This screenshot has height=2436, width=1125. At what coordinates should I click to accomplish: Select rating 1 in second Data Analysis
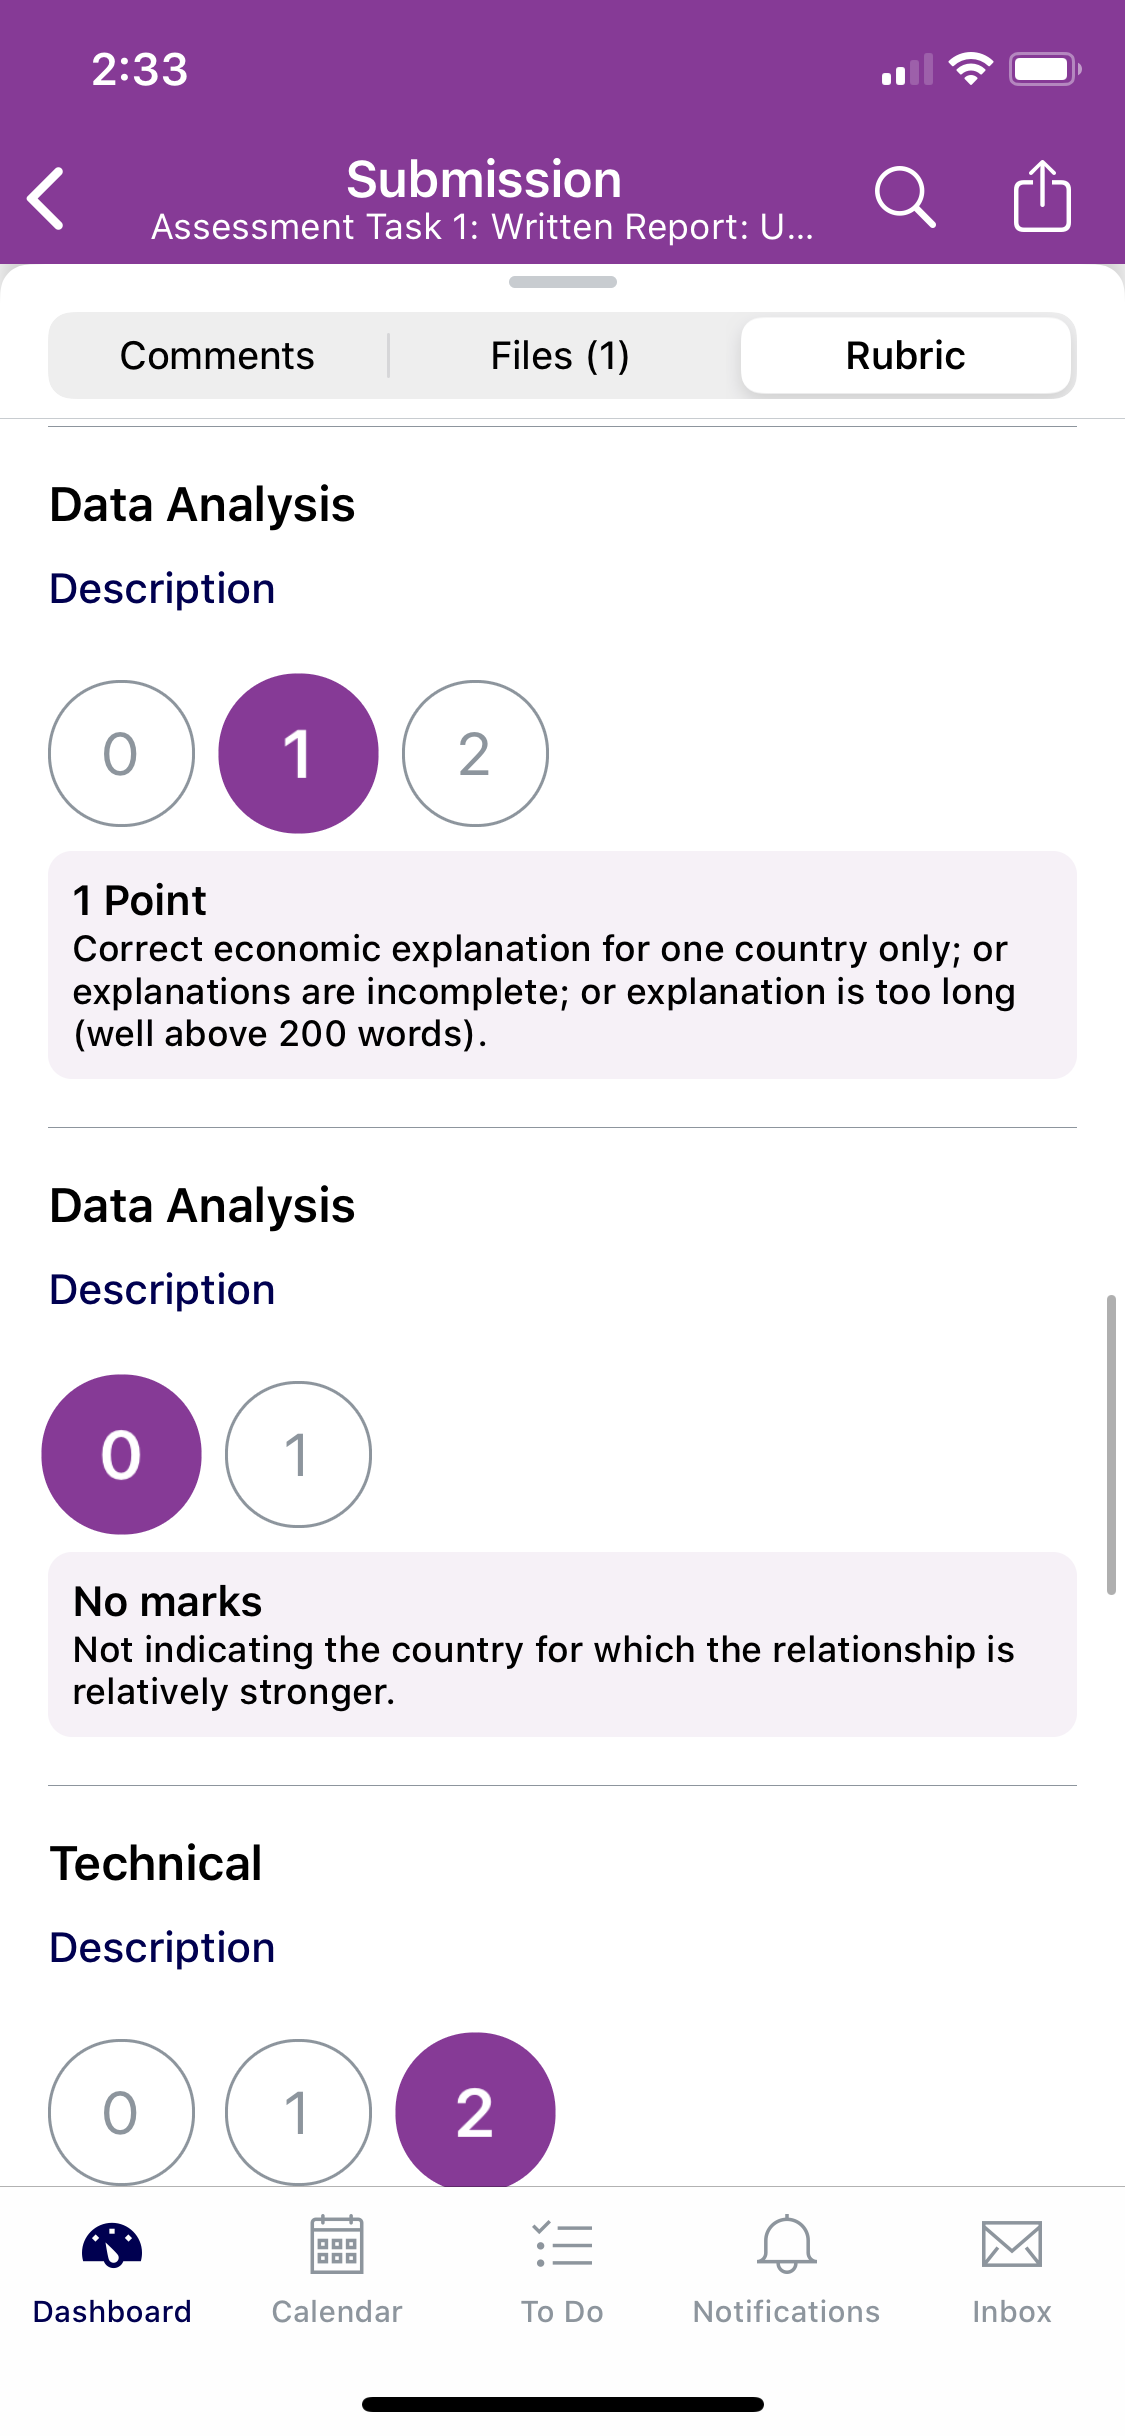tap(298, 1455)
